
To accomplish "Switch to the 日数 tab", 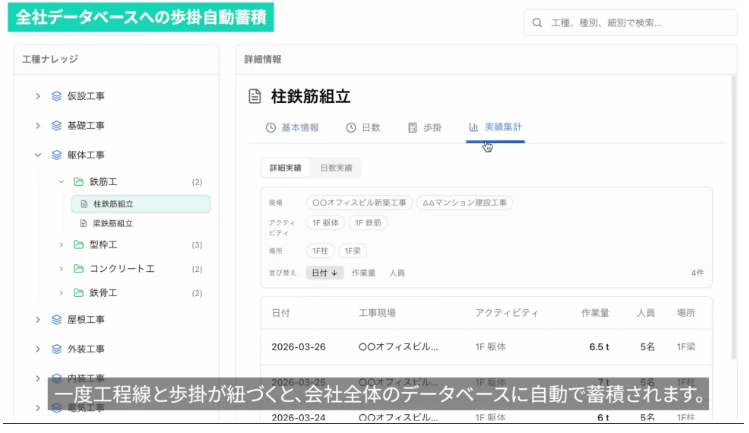I will click(x=363, y=128).
